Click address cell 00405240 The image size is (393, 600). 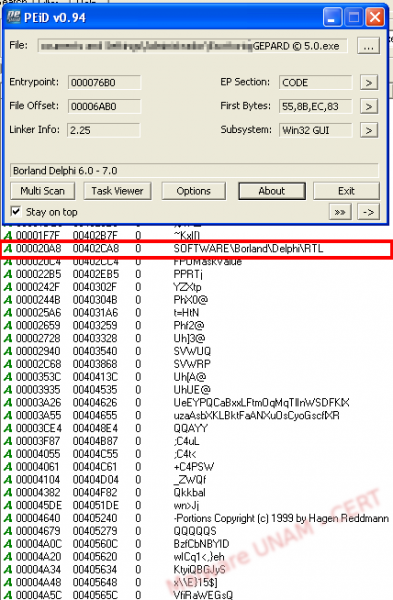click(96, 518)
